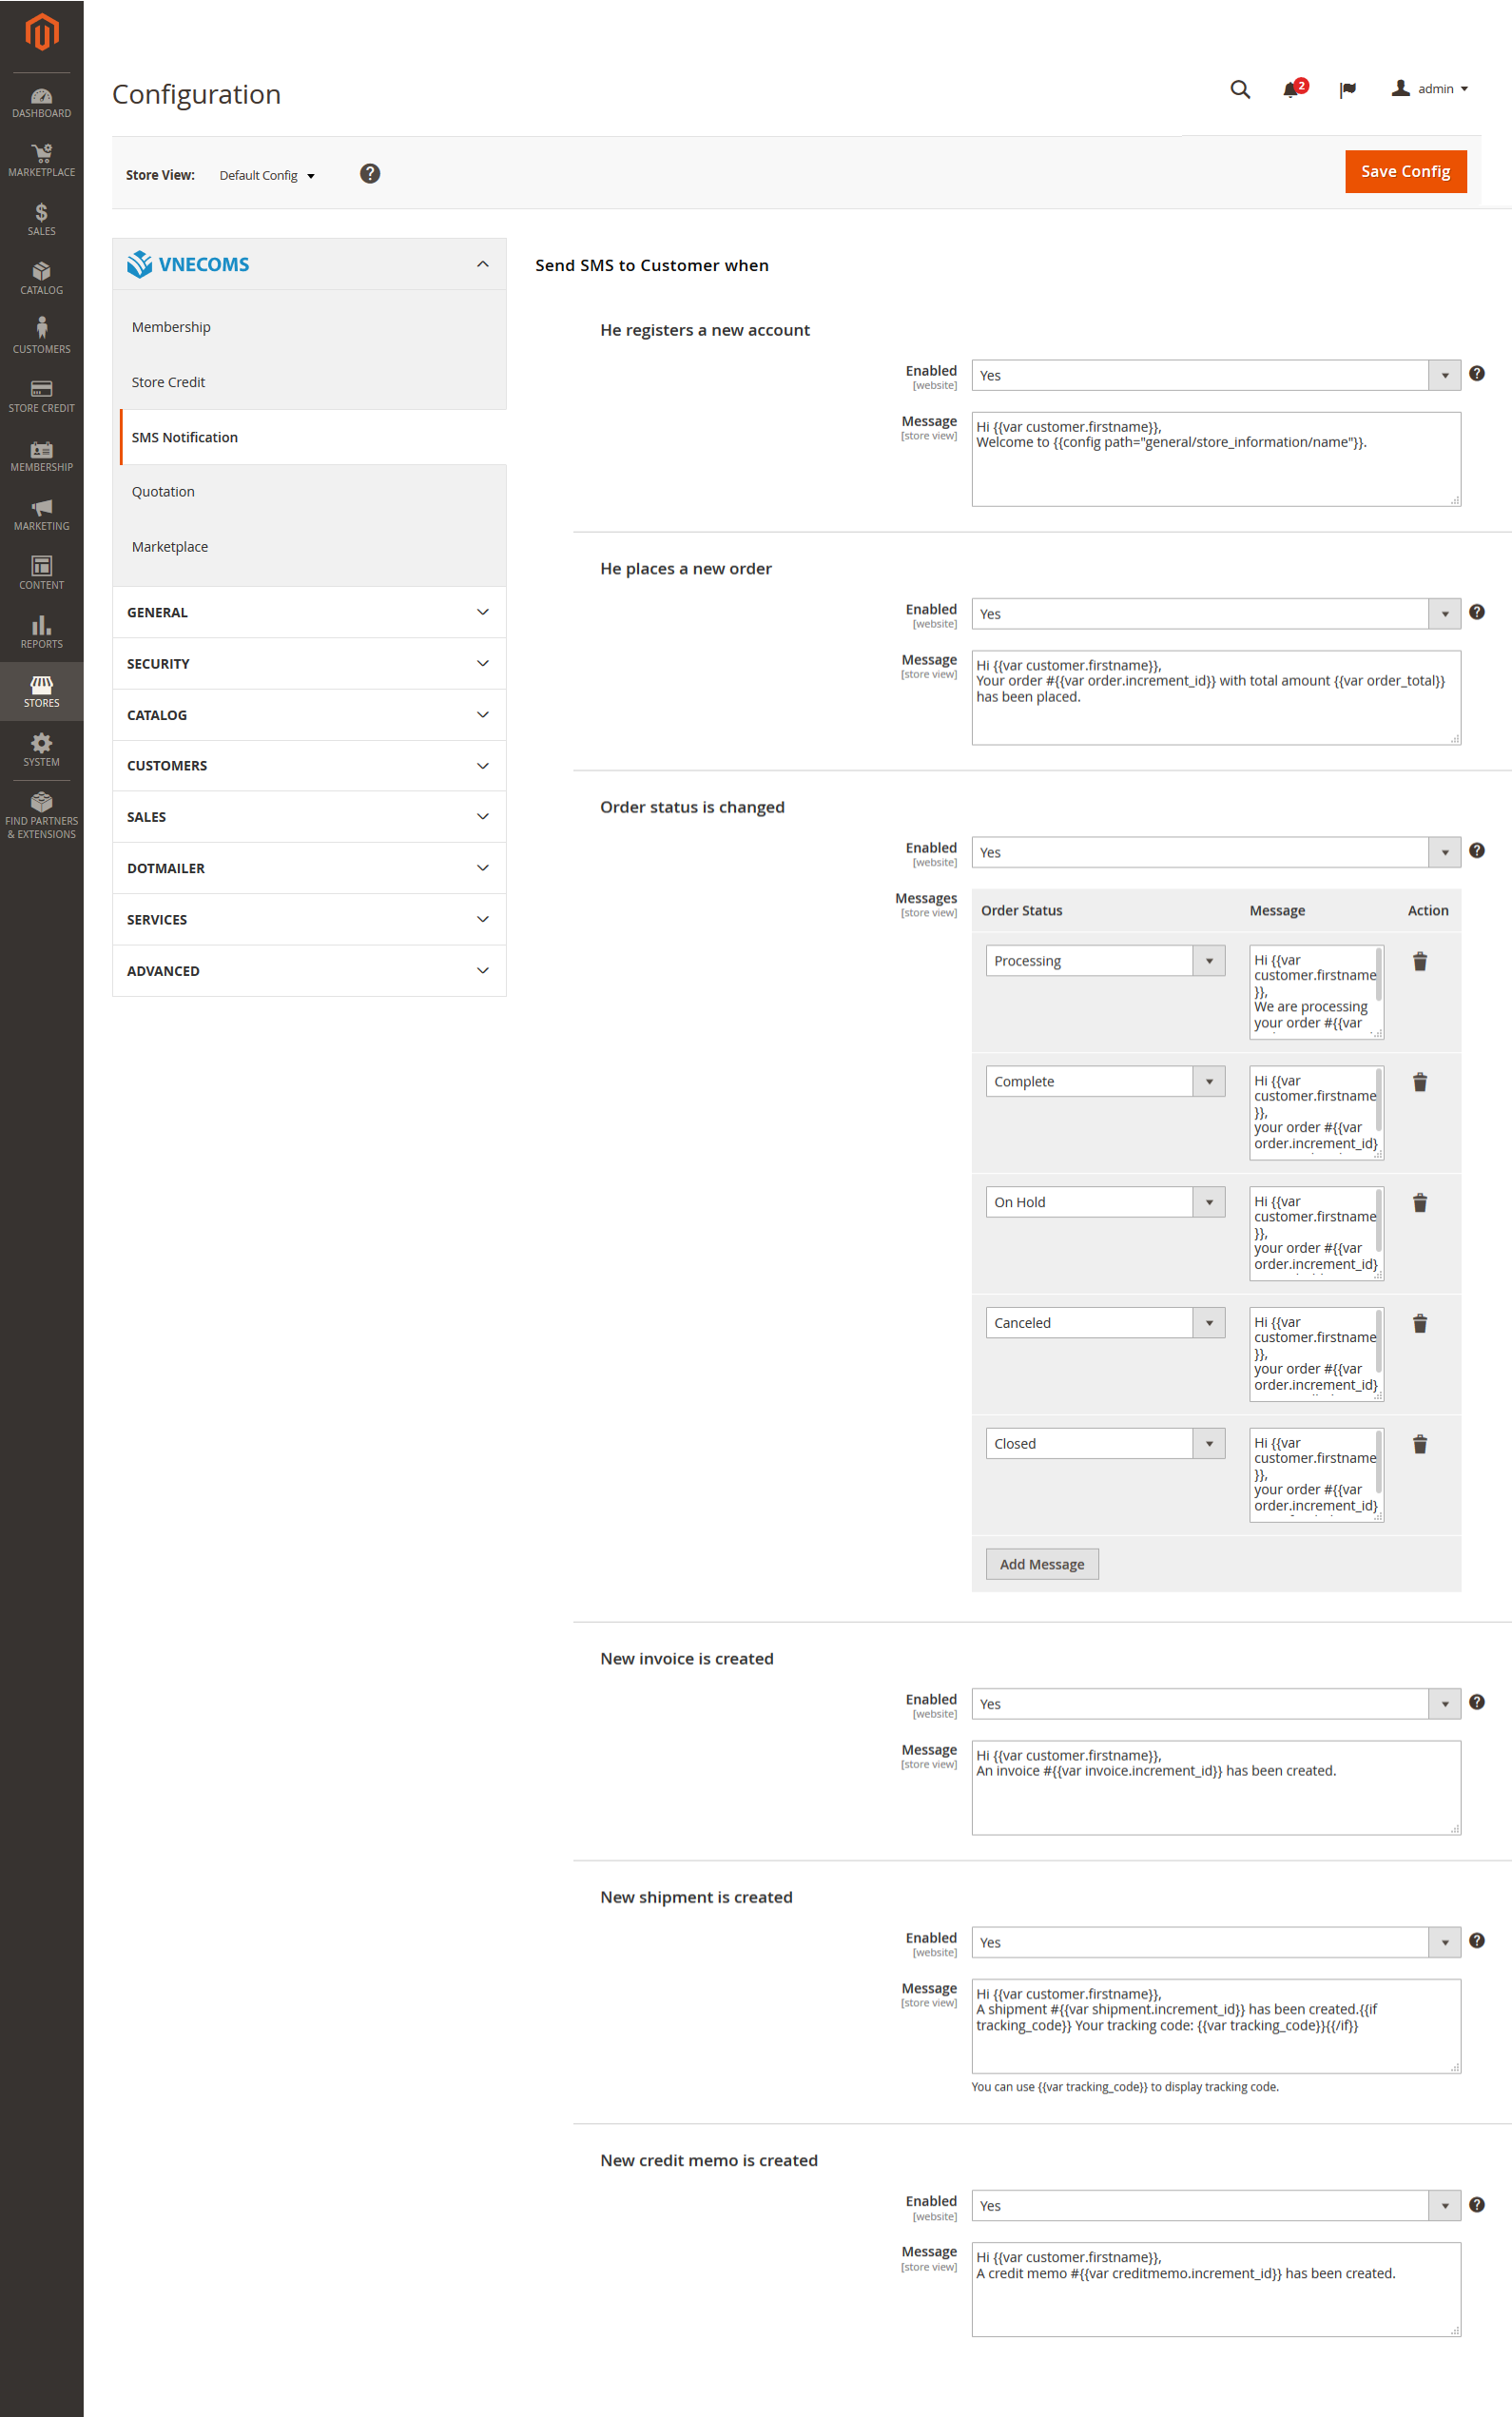Click the flag icon in header
The image size is (1512, 2417).
pos(1348,89)
